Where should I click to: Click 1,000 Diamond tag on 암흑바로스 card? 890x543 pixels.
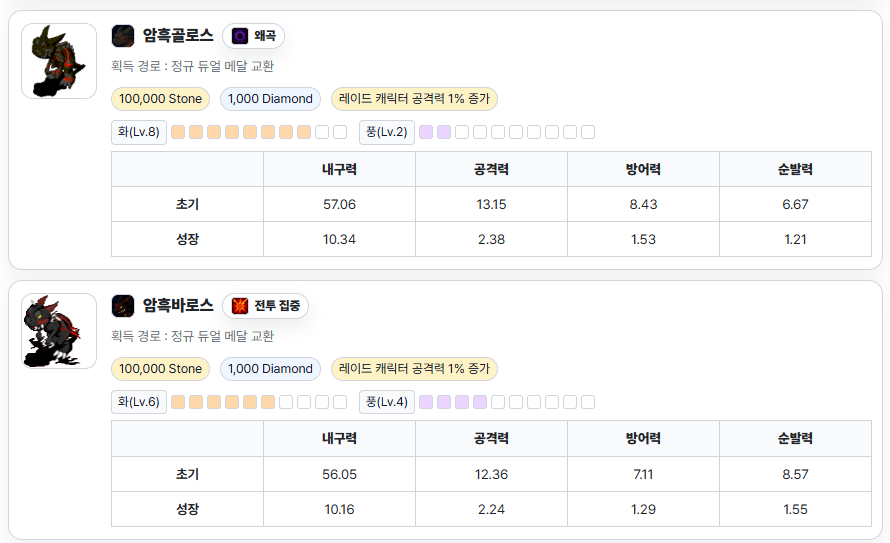coord(270,369)
